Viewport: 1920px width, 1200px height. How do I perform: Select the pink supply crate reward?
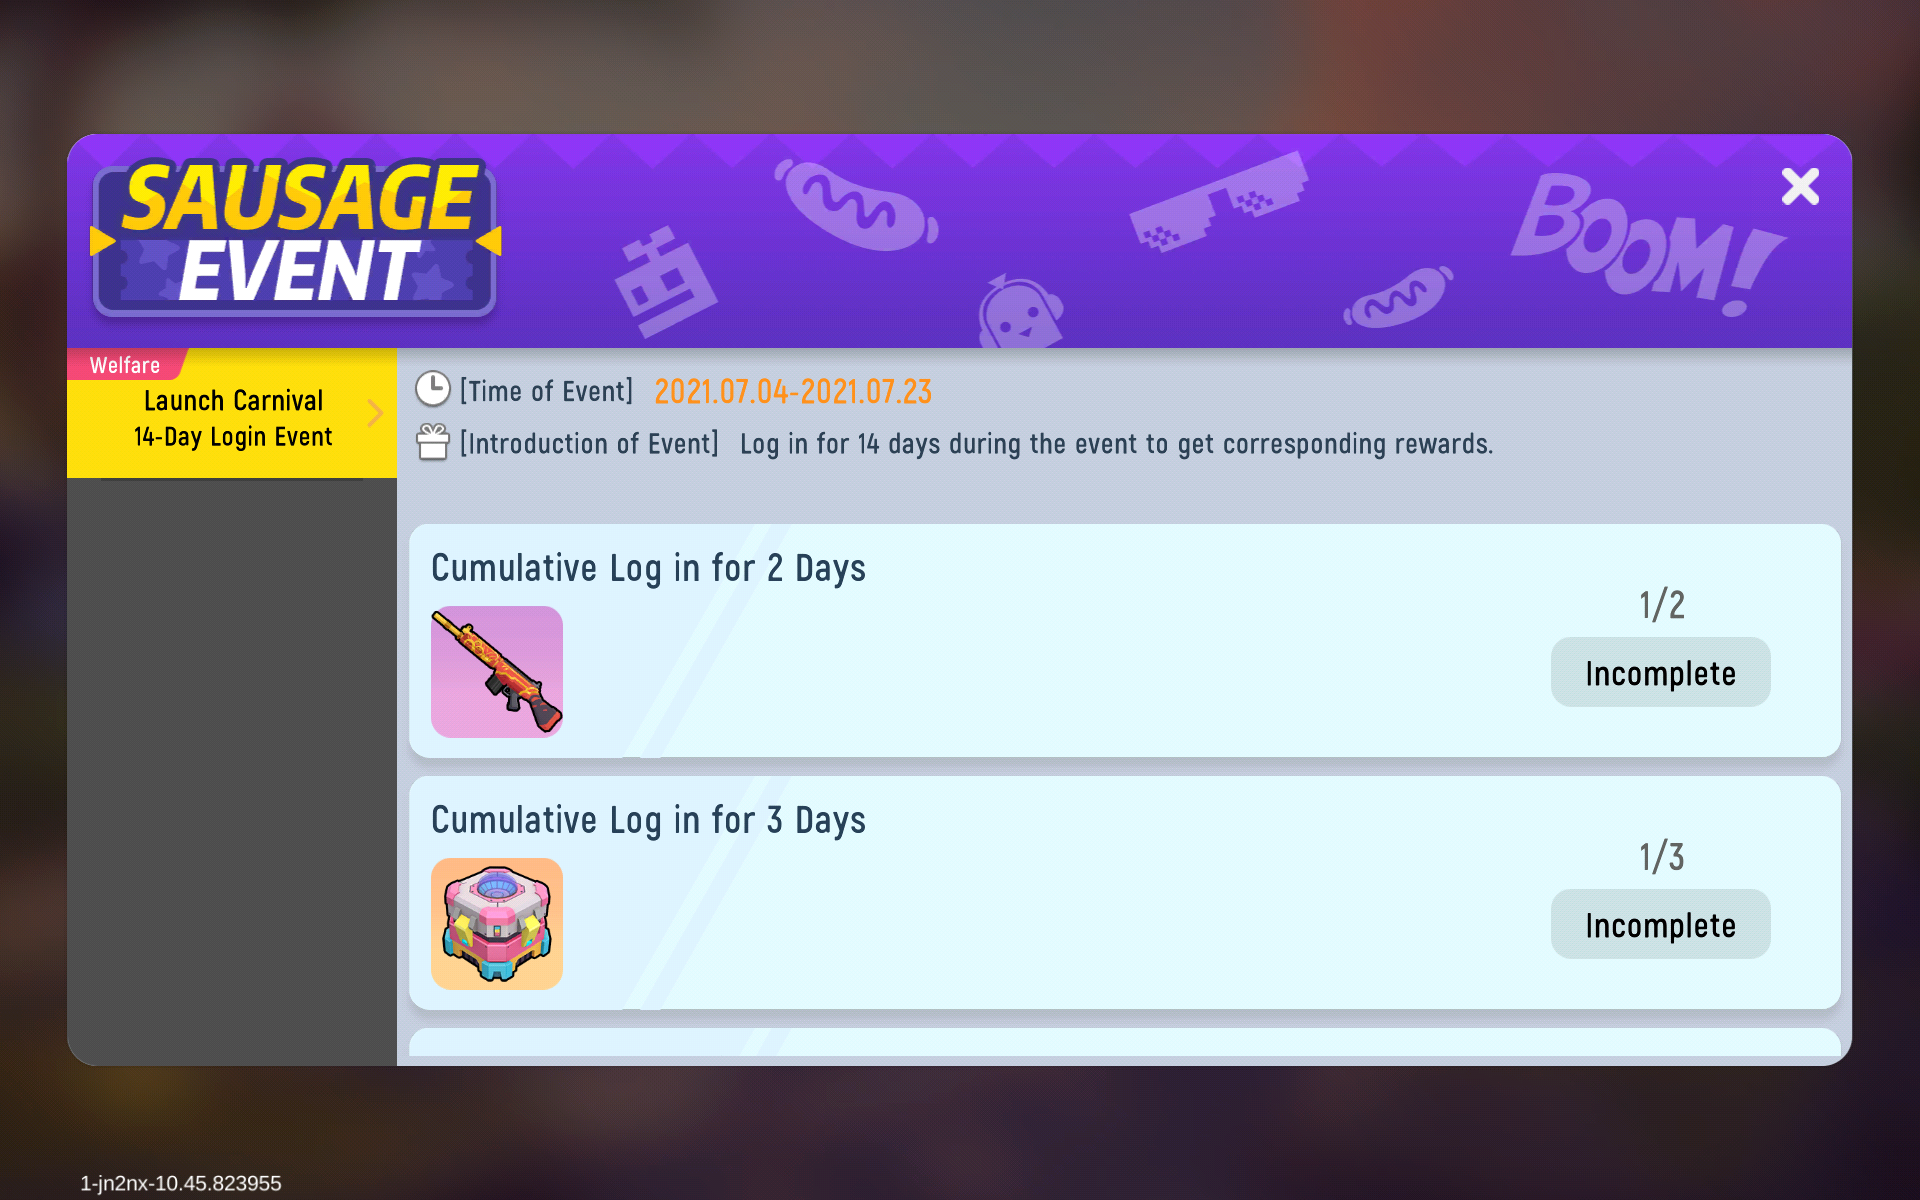(497, 924)
